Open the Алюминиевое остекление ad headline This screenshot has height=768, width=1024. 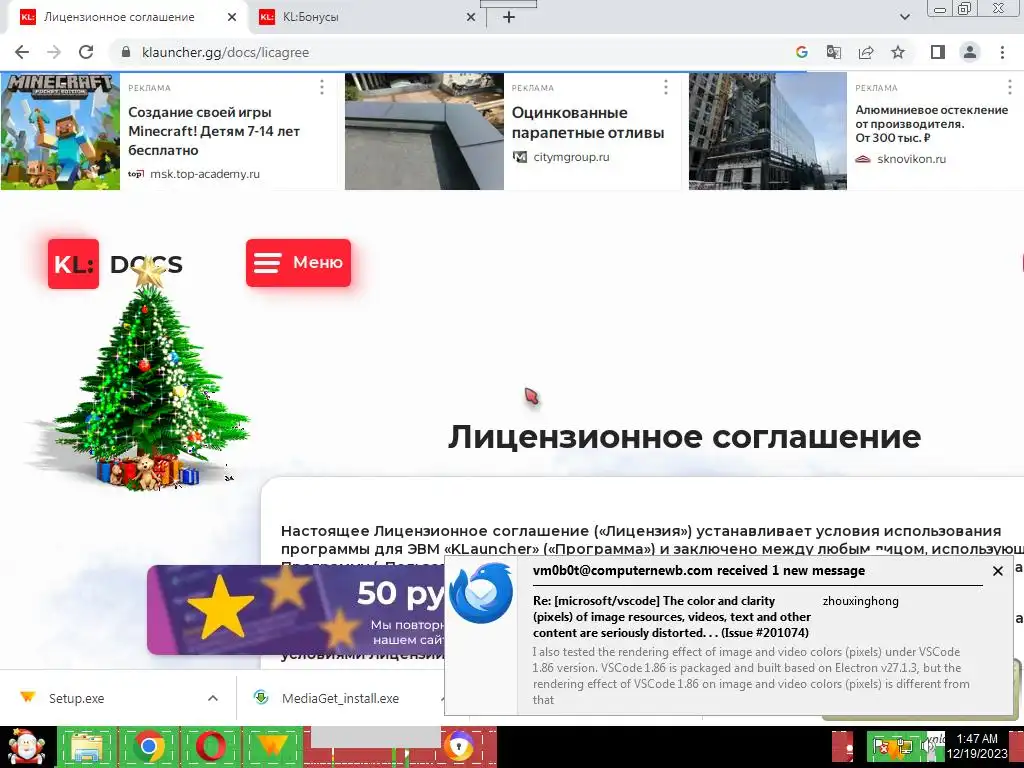(932, 123)
